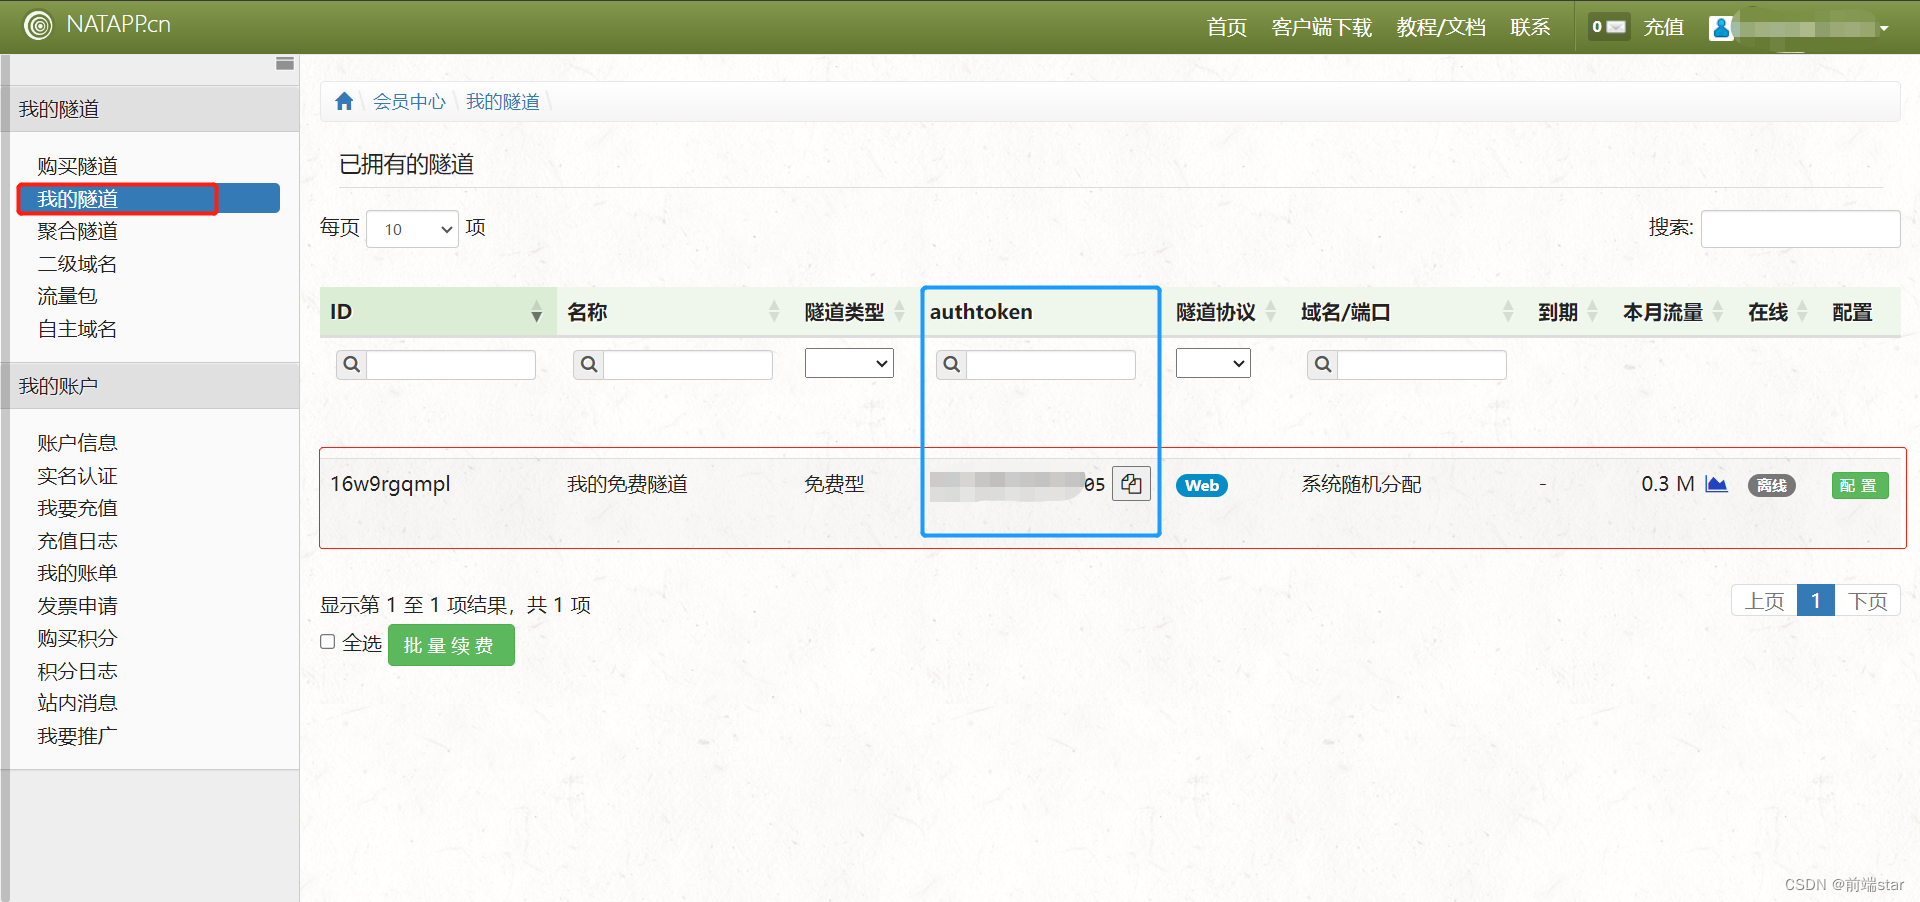Open 购买积分 in the sidebar

[x=78, y=638]
